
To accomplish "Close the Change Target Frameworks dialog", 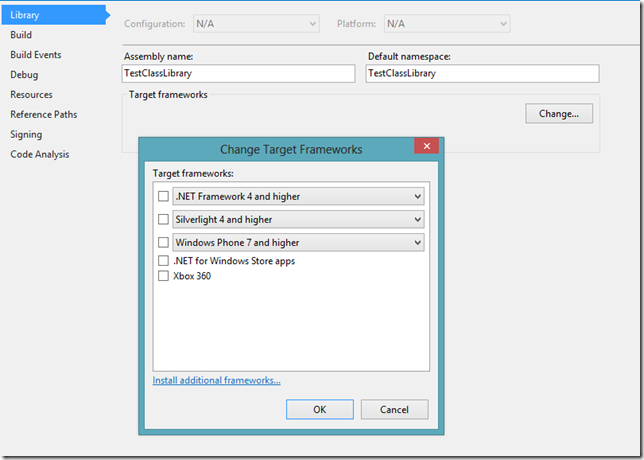I will [x=426, y=146].
